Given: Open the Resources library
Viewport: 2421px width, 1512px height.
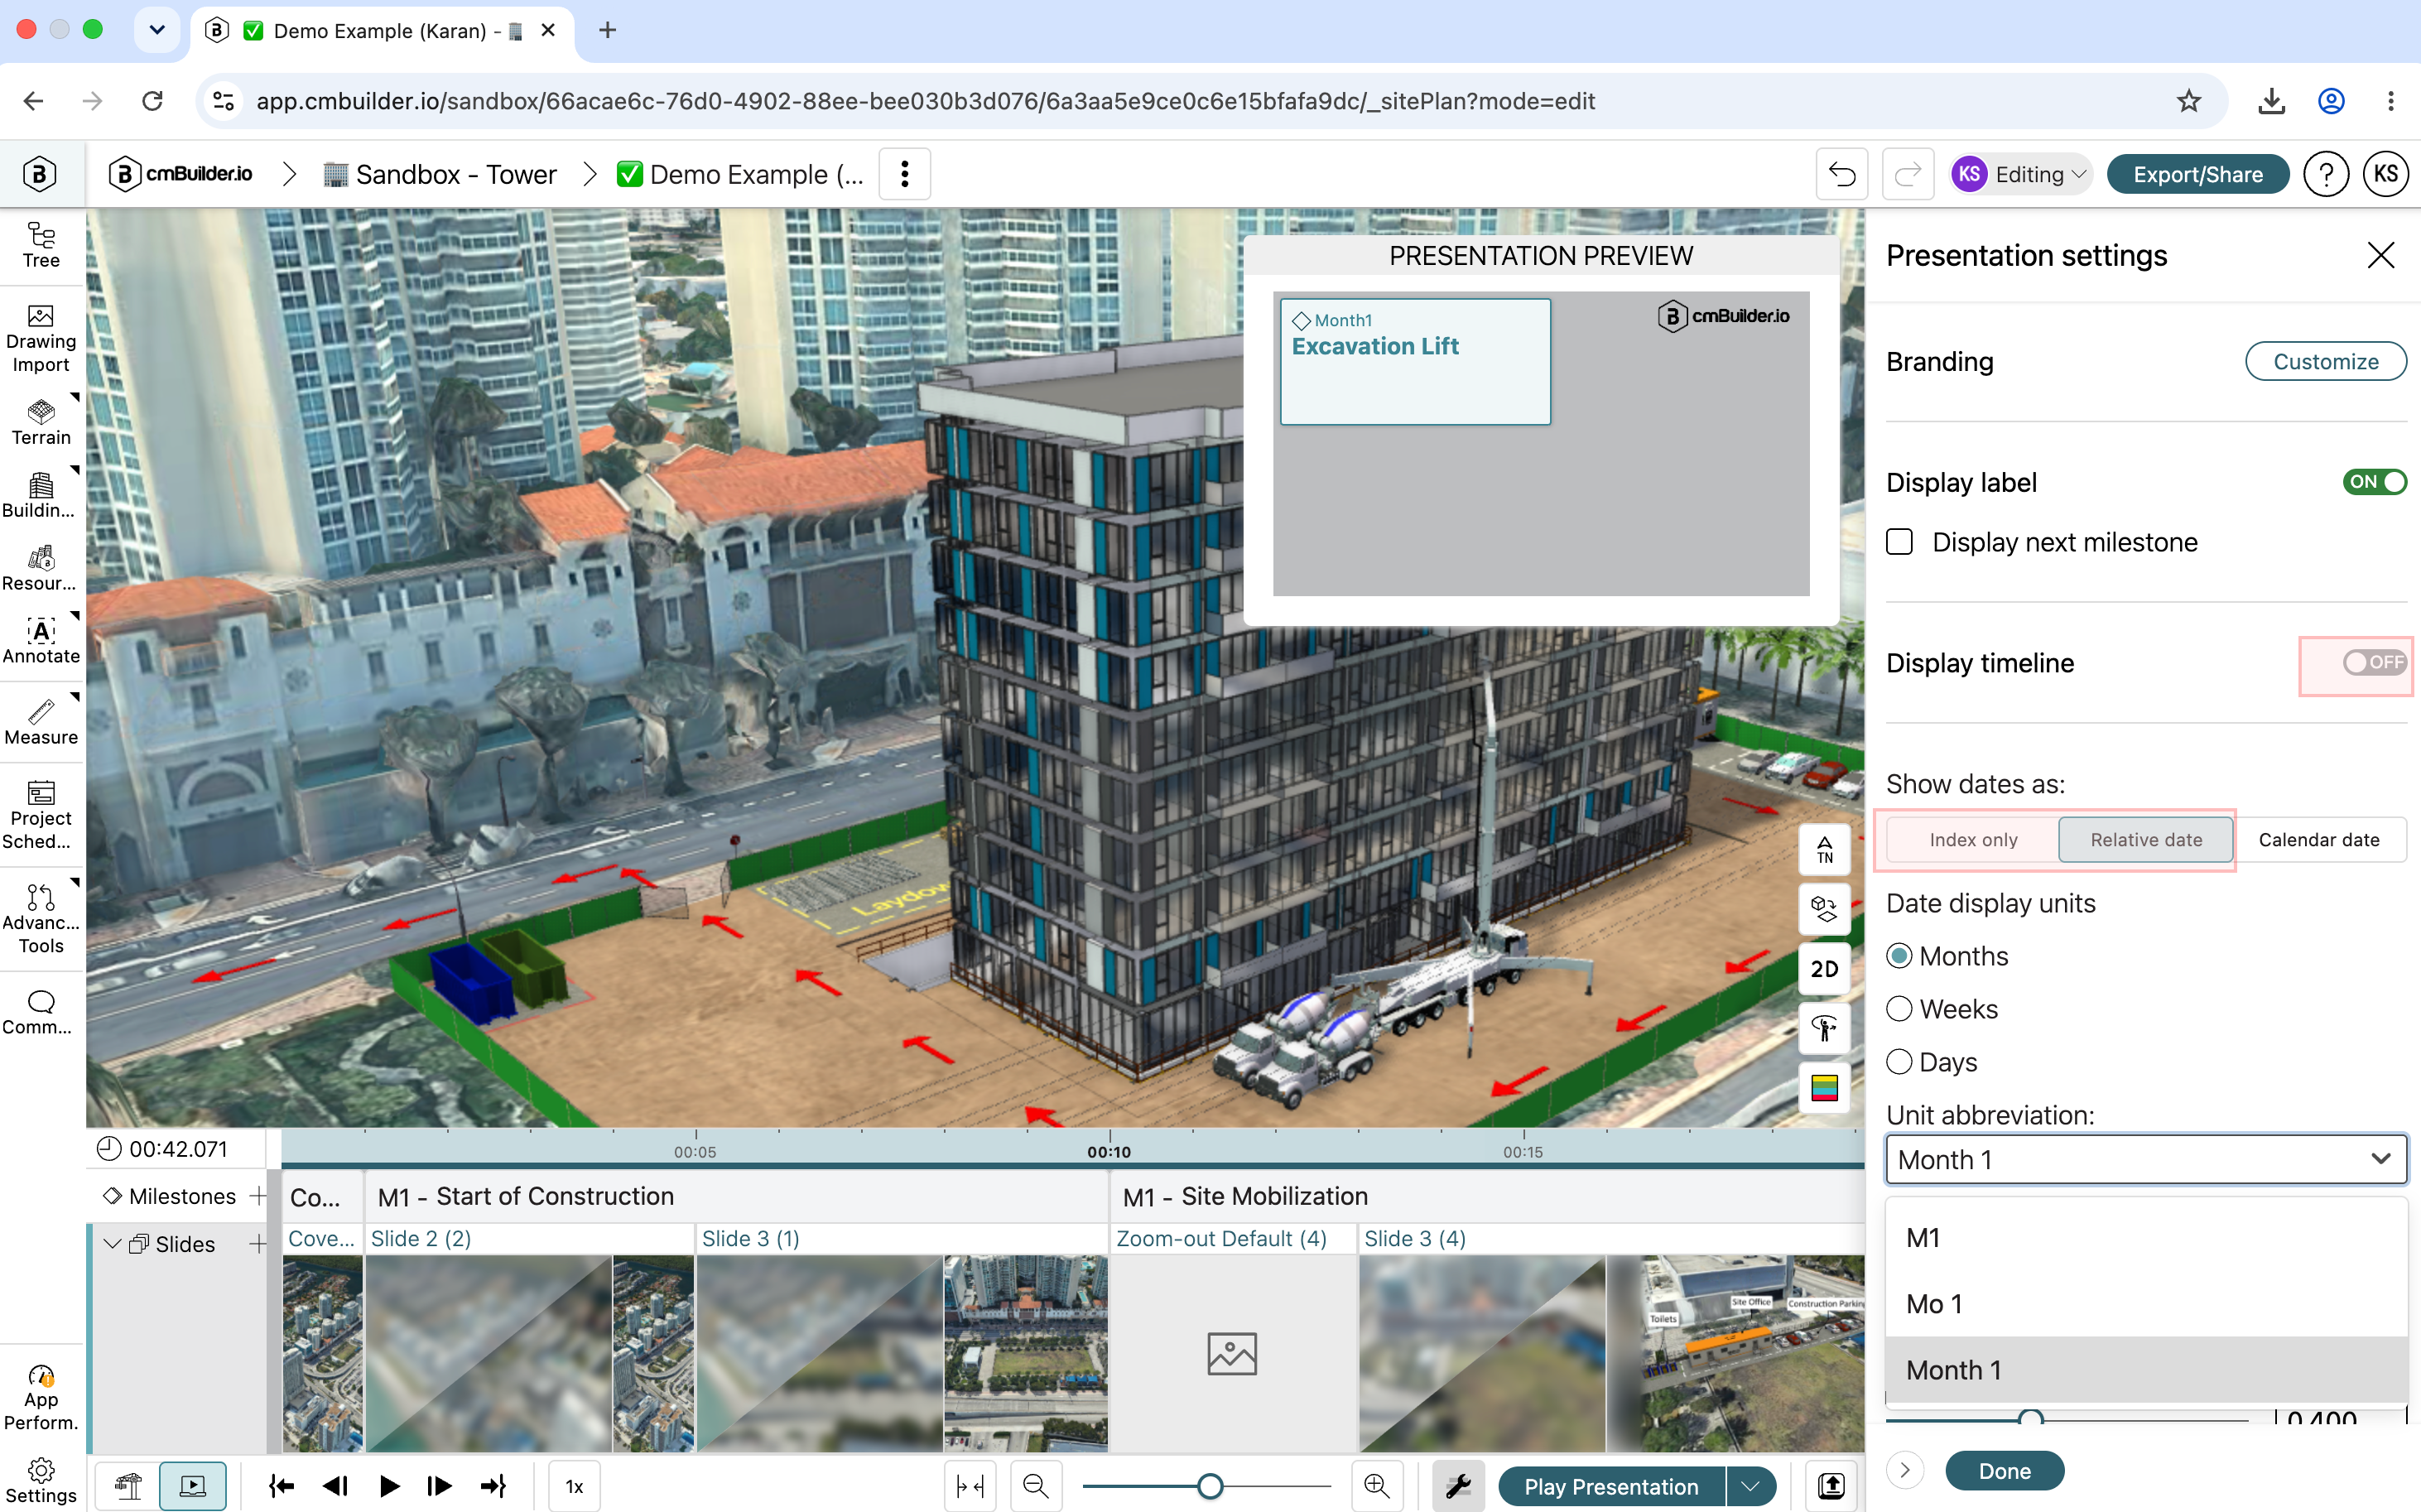Looking at the screenshot, I should (41, 568).
